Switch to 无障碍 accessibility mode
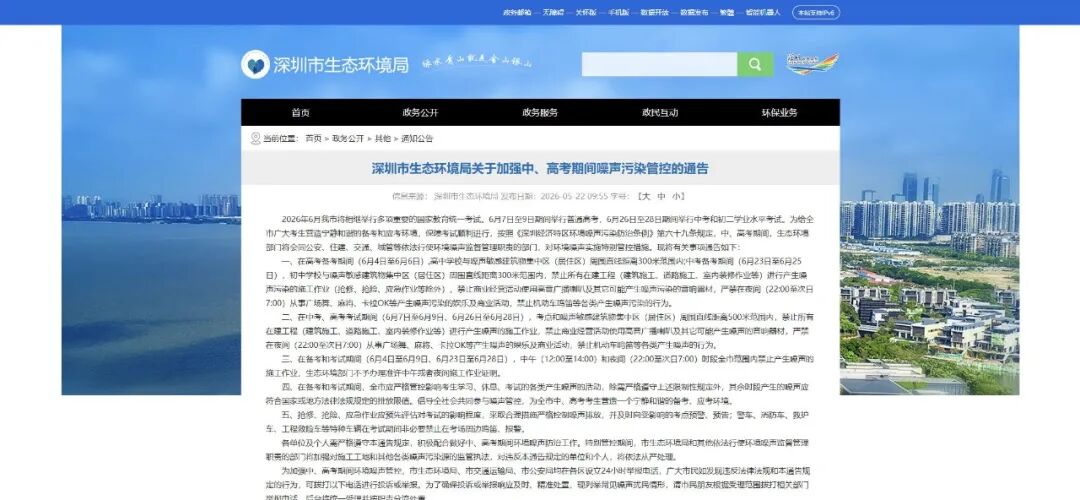Image resolution: width=1080 pixels, height=500 pixels. [x=553, y=12]
